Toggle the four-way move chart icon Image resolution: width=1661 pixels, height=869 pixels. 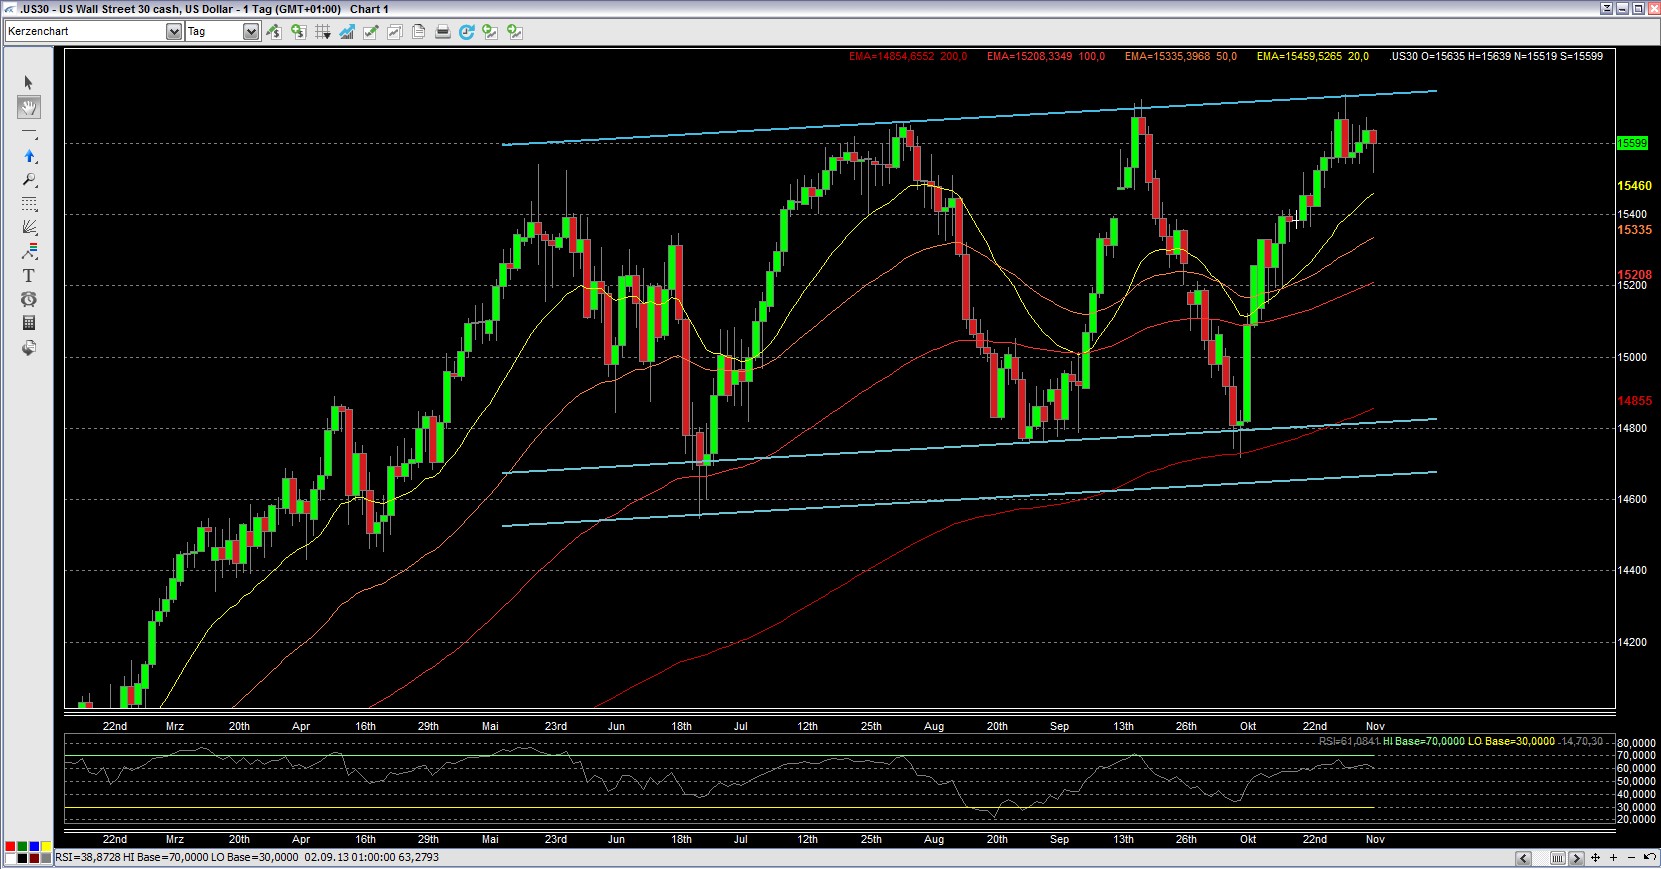click(x=1596, y=858)
